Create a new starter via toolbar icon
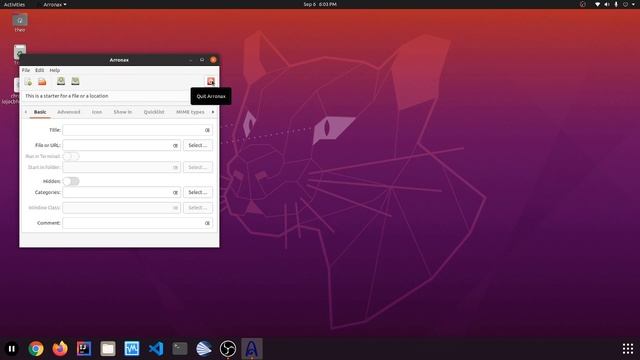 [x=28, y=82]
